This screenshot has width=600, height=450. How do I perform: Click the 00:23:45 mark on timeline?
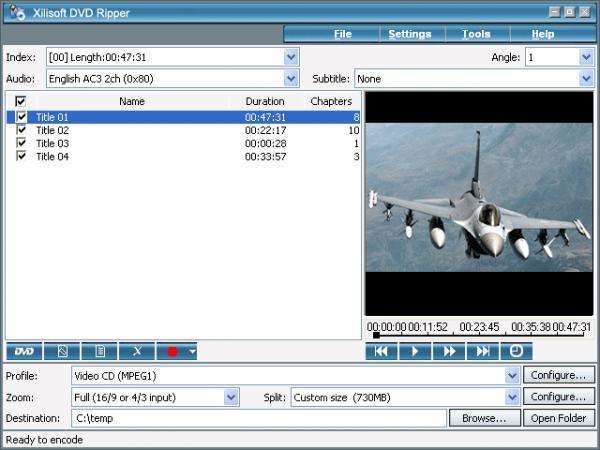click(x=479, y=327)
